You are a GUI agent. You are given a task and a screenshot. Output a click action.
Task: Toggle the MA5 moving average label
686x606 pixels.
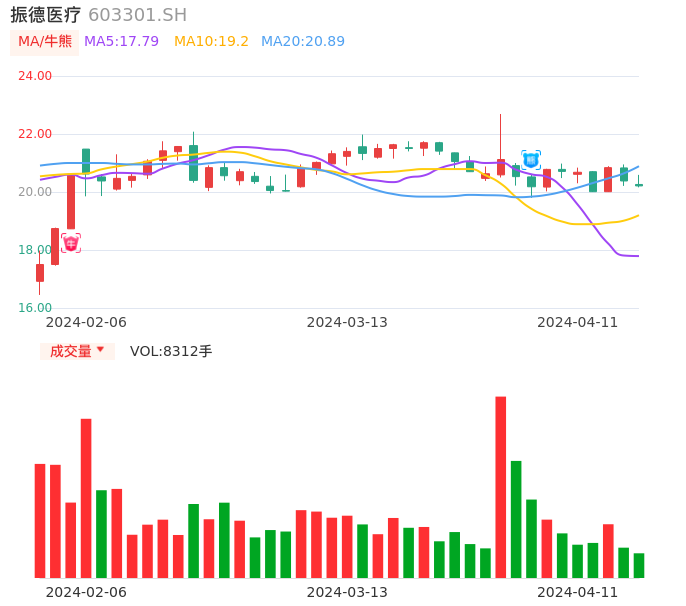[x=121, y=42]
